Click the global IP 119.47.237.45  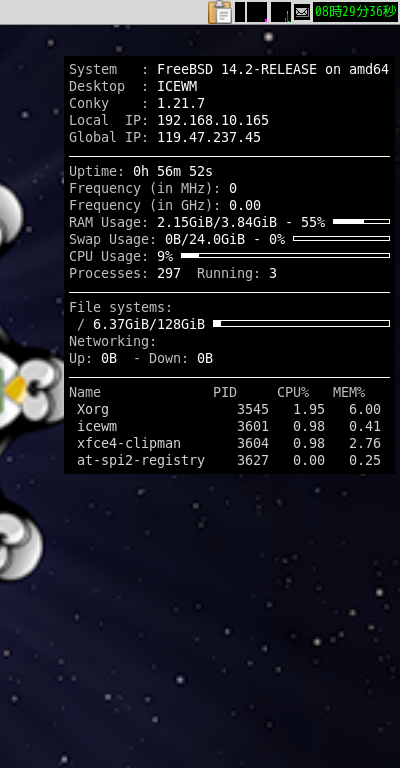[209, 137]
